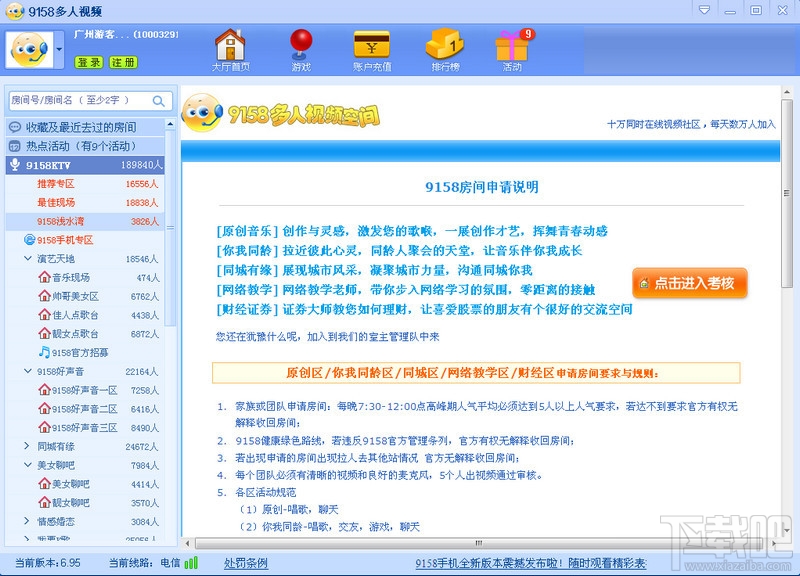Viewport: 800px width, 576px height.
Task: Open 9158手机专区 entry
Action: [65, 240]
